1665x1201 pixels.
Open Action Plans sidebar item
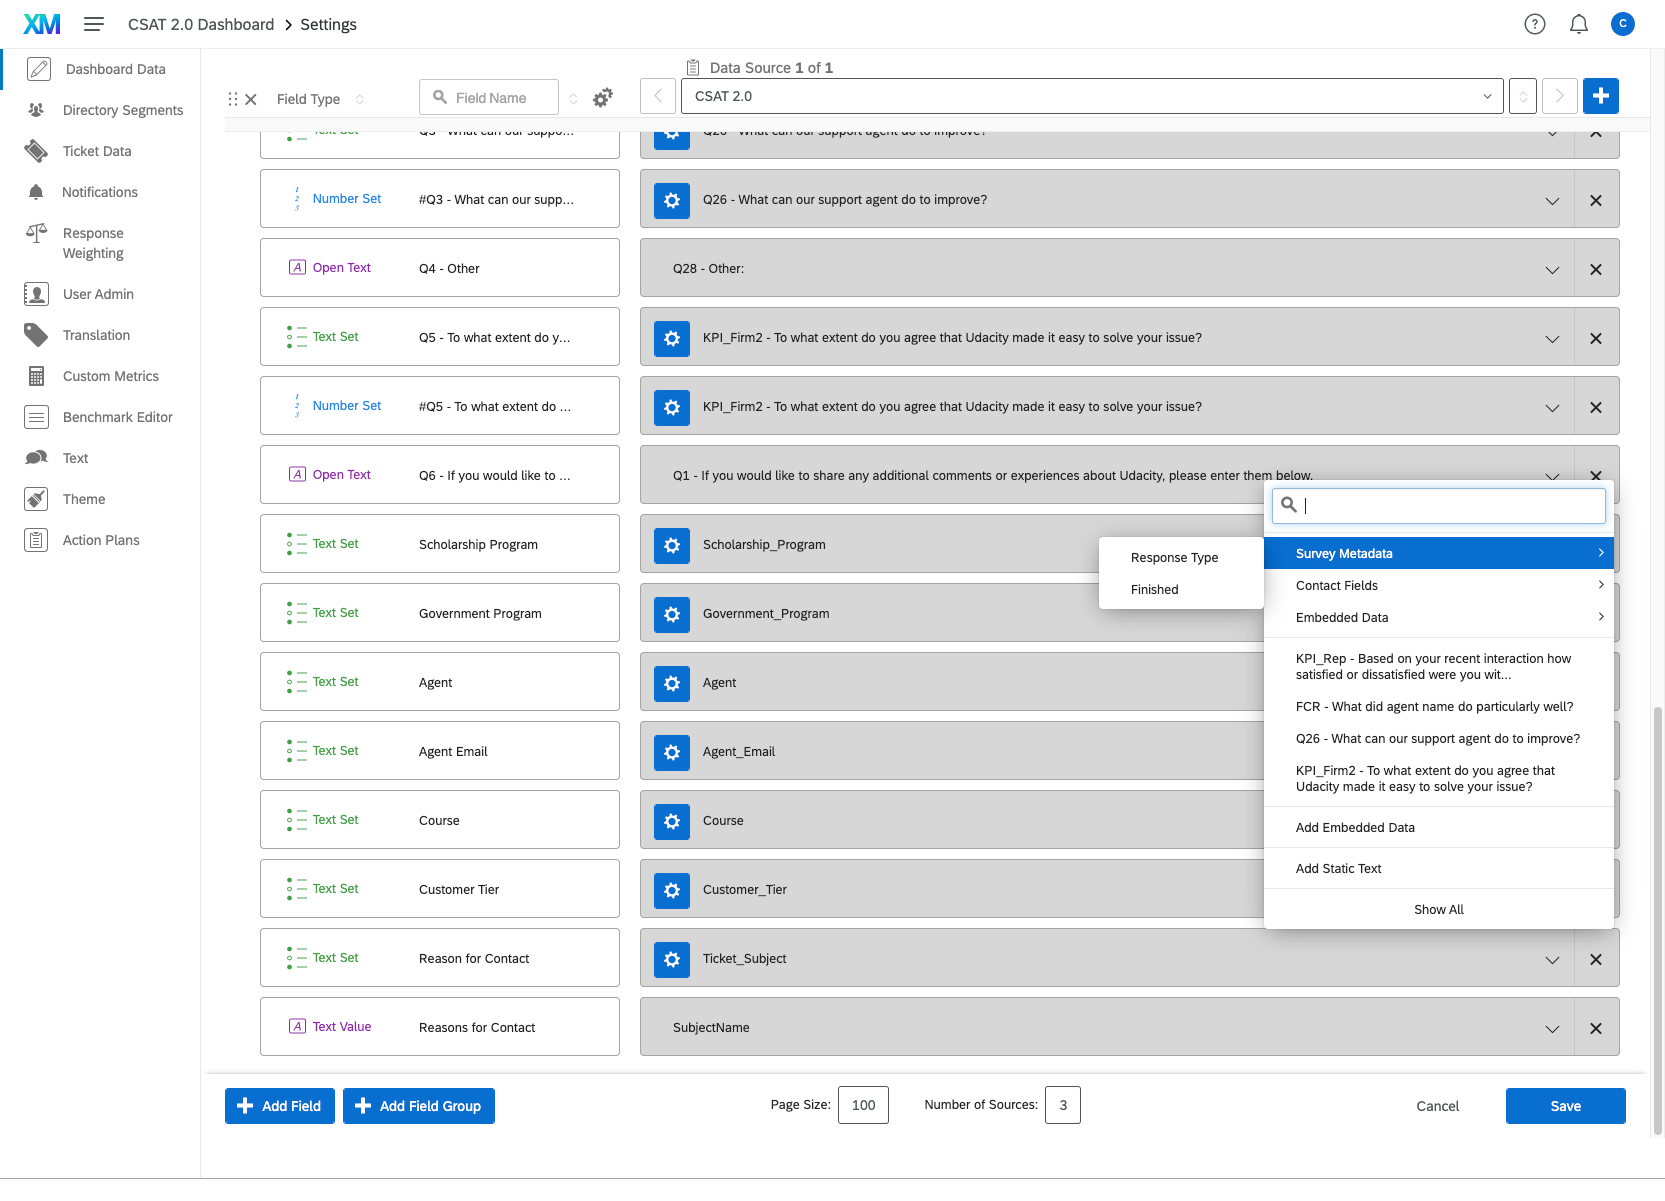(x=100, y=540)
